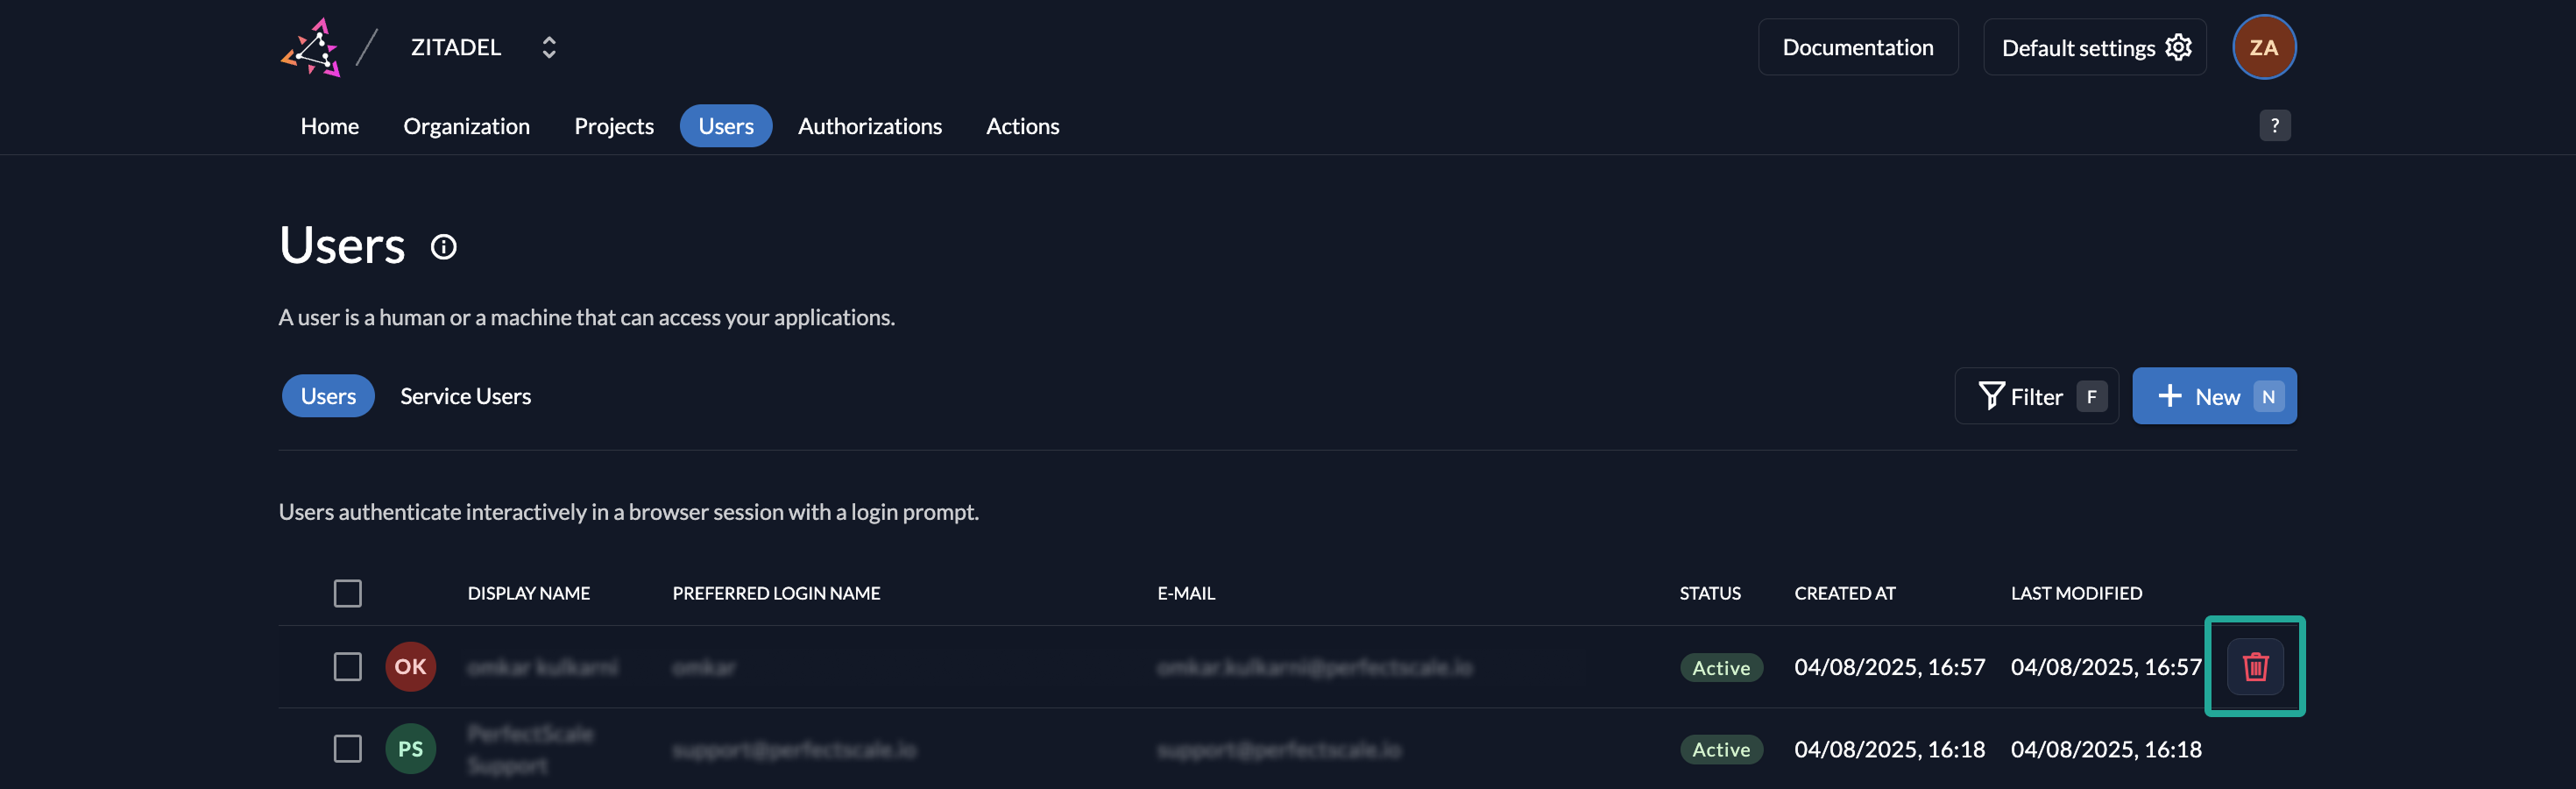The image size is (2576, 789).
Task: Delete the OK user with trash icon
Action: click(2255, 667)
